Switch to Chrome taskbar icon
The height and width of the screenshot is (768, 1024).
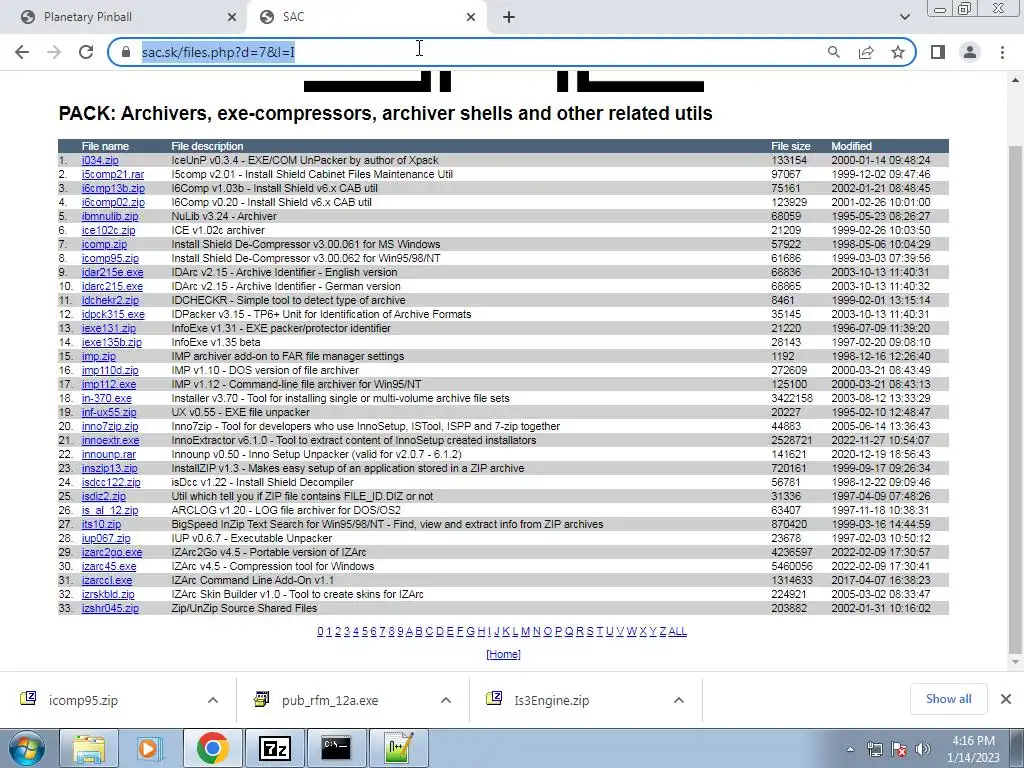[x=212, y=748]
